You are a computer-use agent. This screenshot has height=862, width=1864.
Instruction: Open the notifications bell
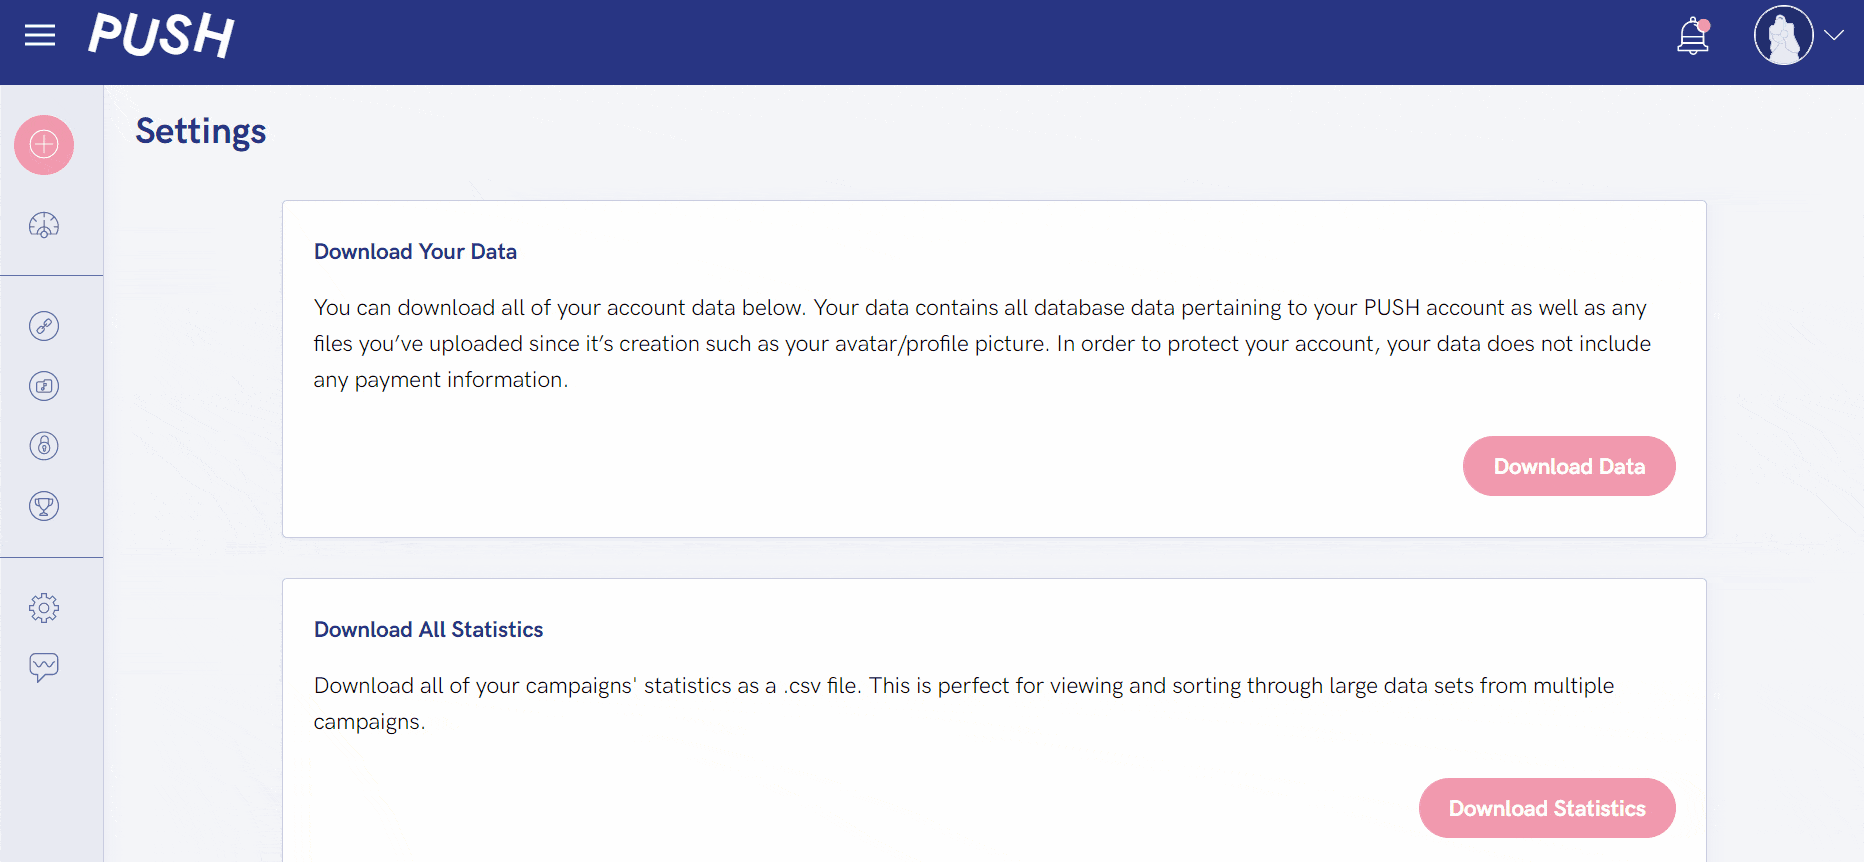tap(1693, 36)
